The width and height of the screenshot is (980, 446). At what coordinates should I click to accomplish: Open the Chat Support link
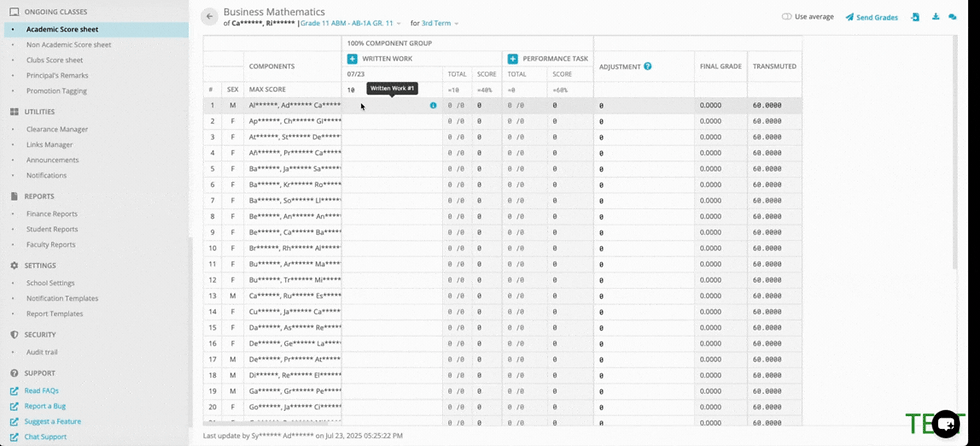pyautogui.click(x=45, y=437)
